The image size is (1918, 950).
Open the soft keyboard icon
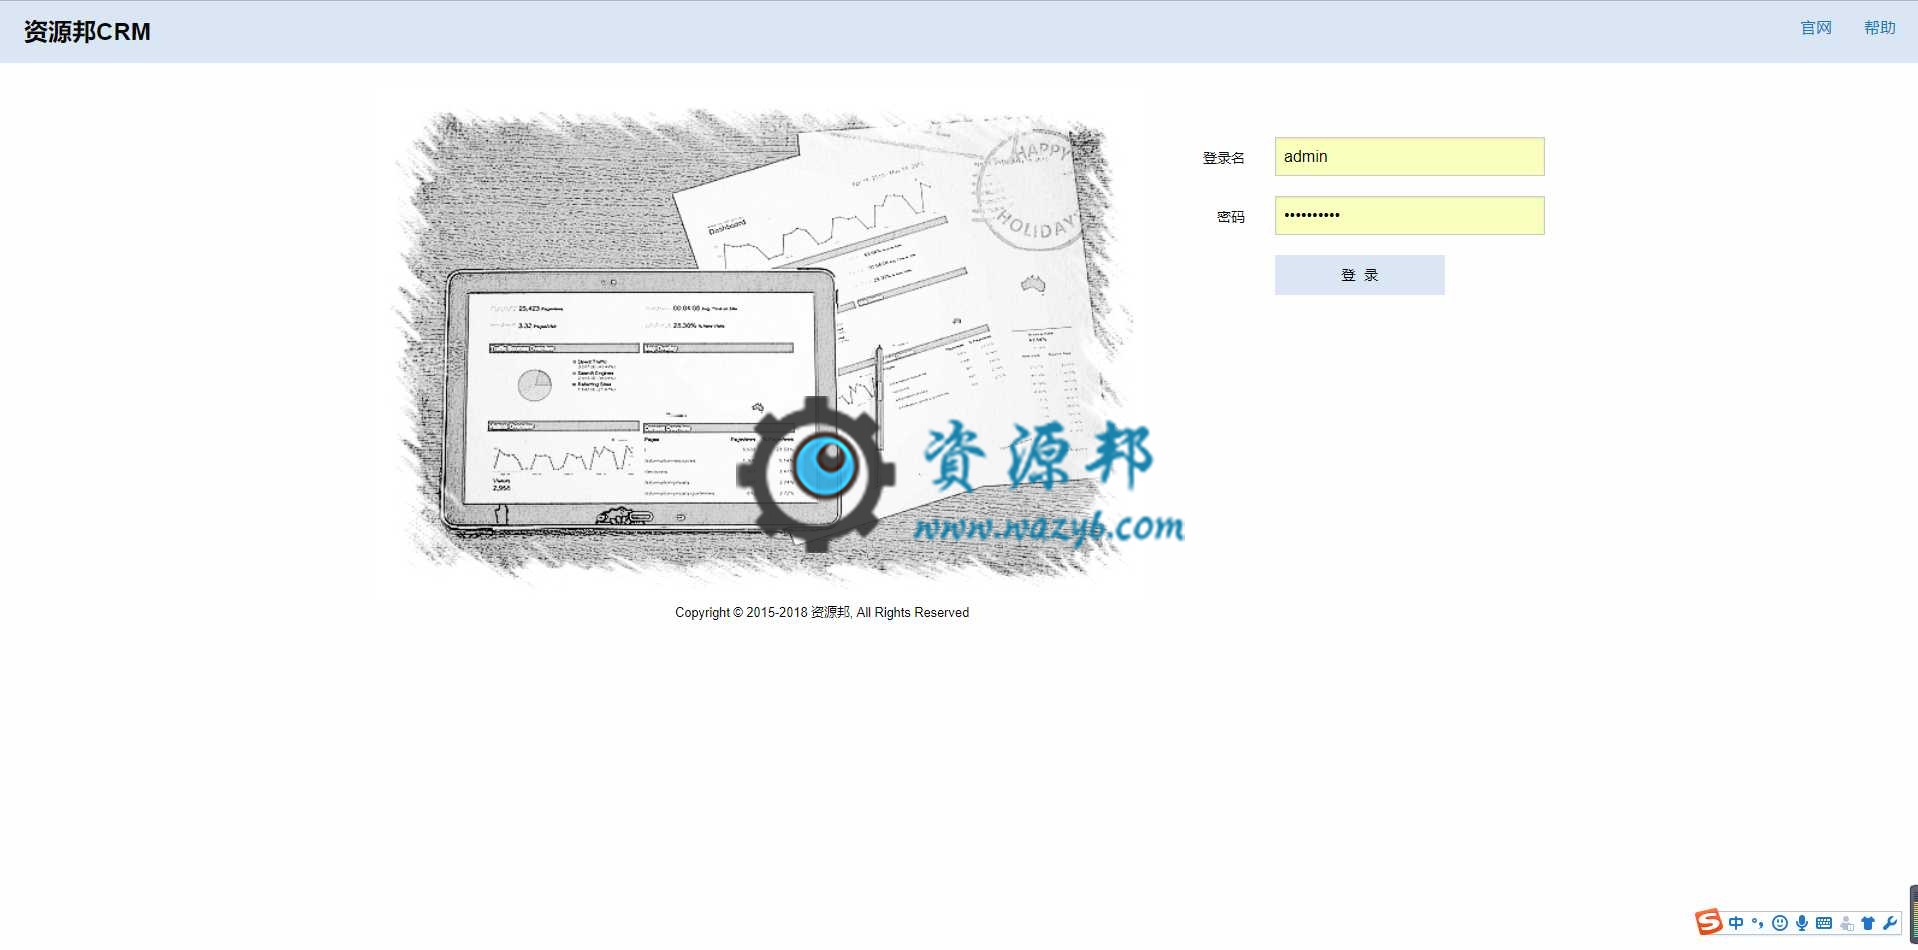(1824, 923)
